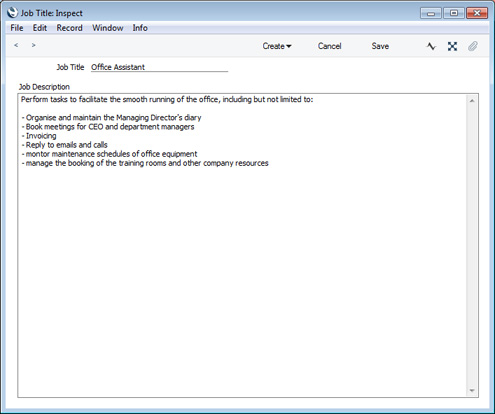
Task: Click the Job Title input field
Action: click(159, 67)
